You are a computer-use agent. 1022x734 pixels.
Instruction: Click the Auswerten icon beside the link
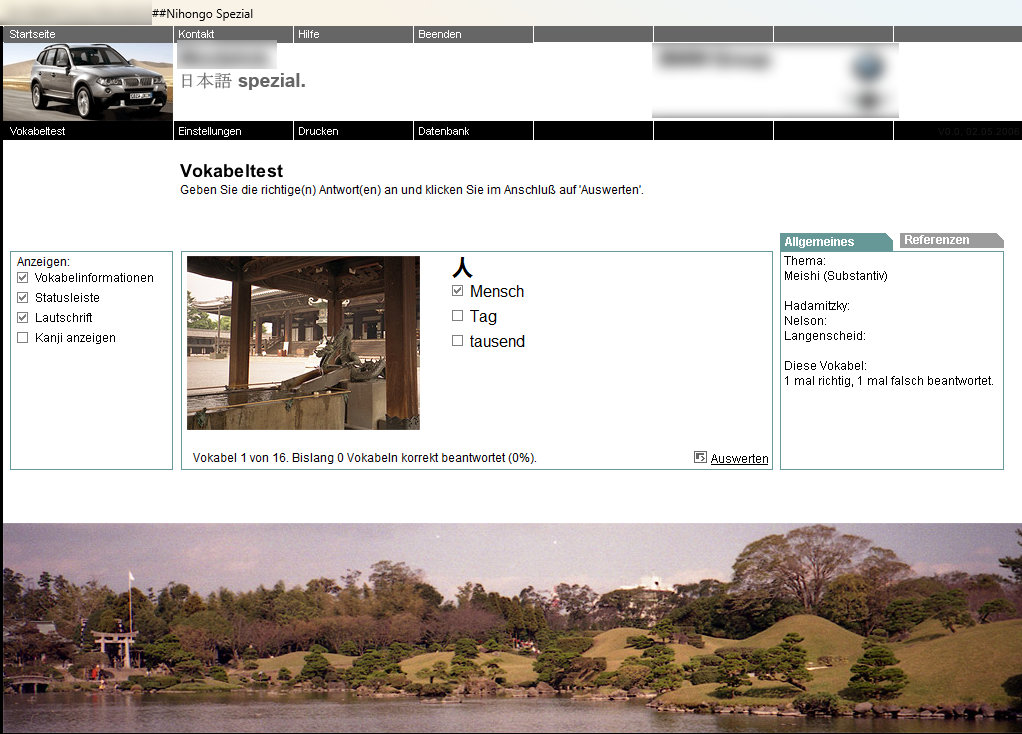pyautogui.click(x=700, y=457)
